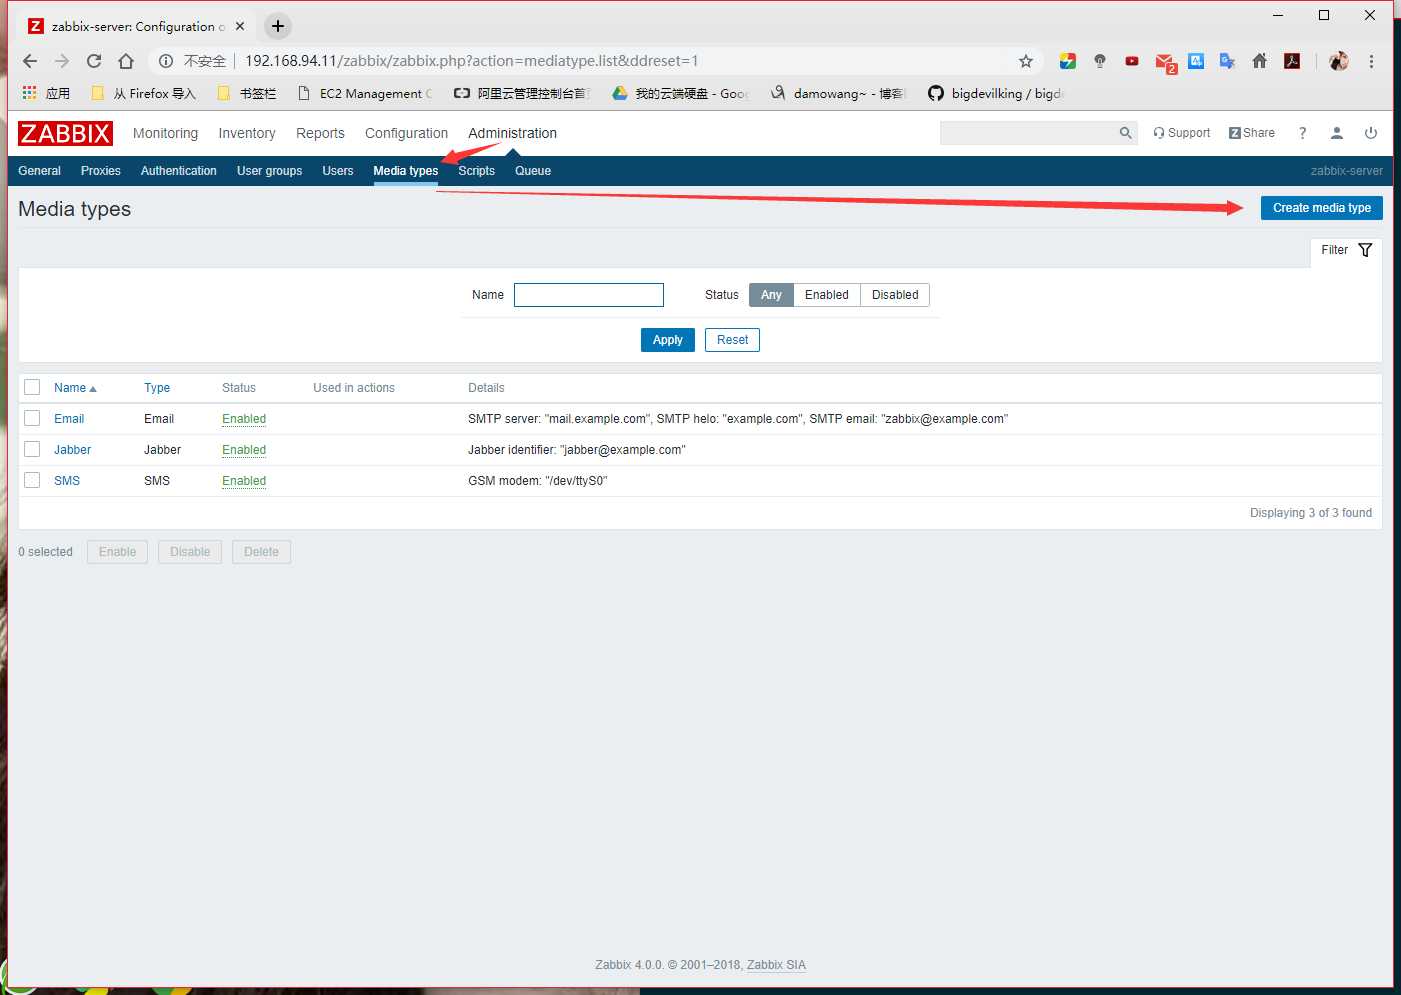Check the Jabber row checkbox
Screen dimensions: 1401x995
32,449
